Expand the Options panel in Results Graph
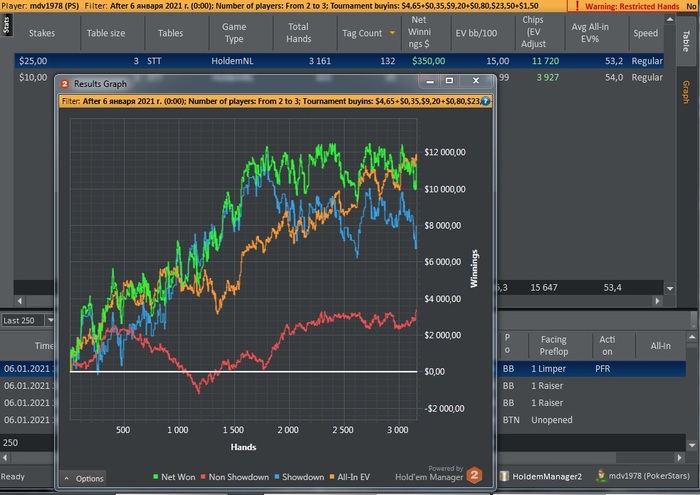 pos(84,478)
